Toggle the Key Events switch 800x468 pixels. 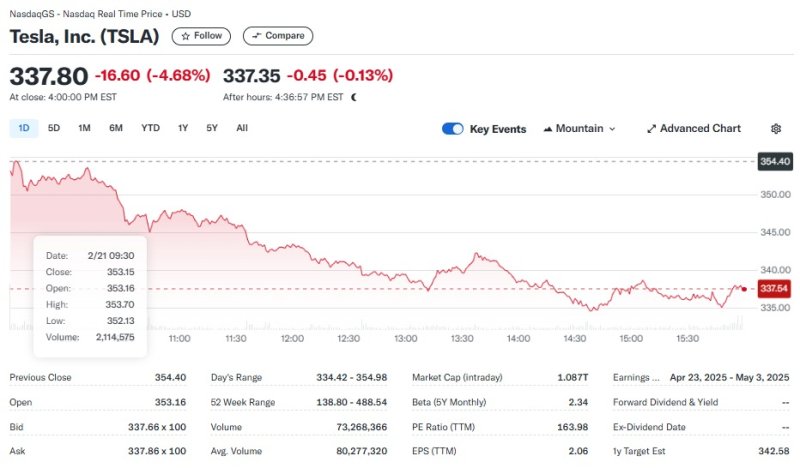pos(452,129)
